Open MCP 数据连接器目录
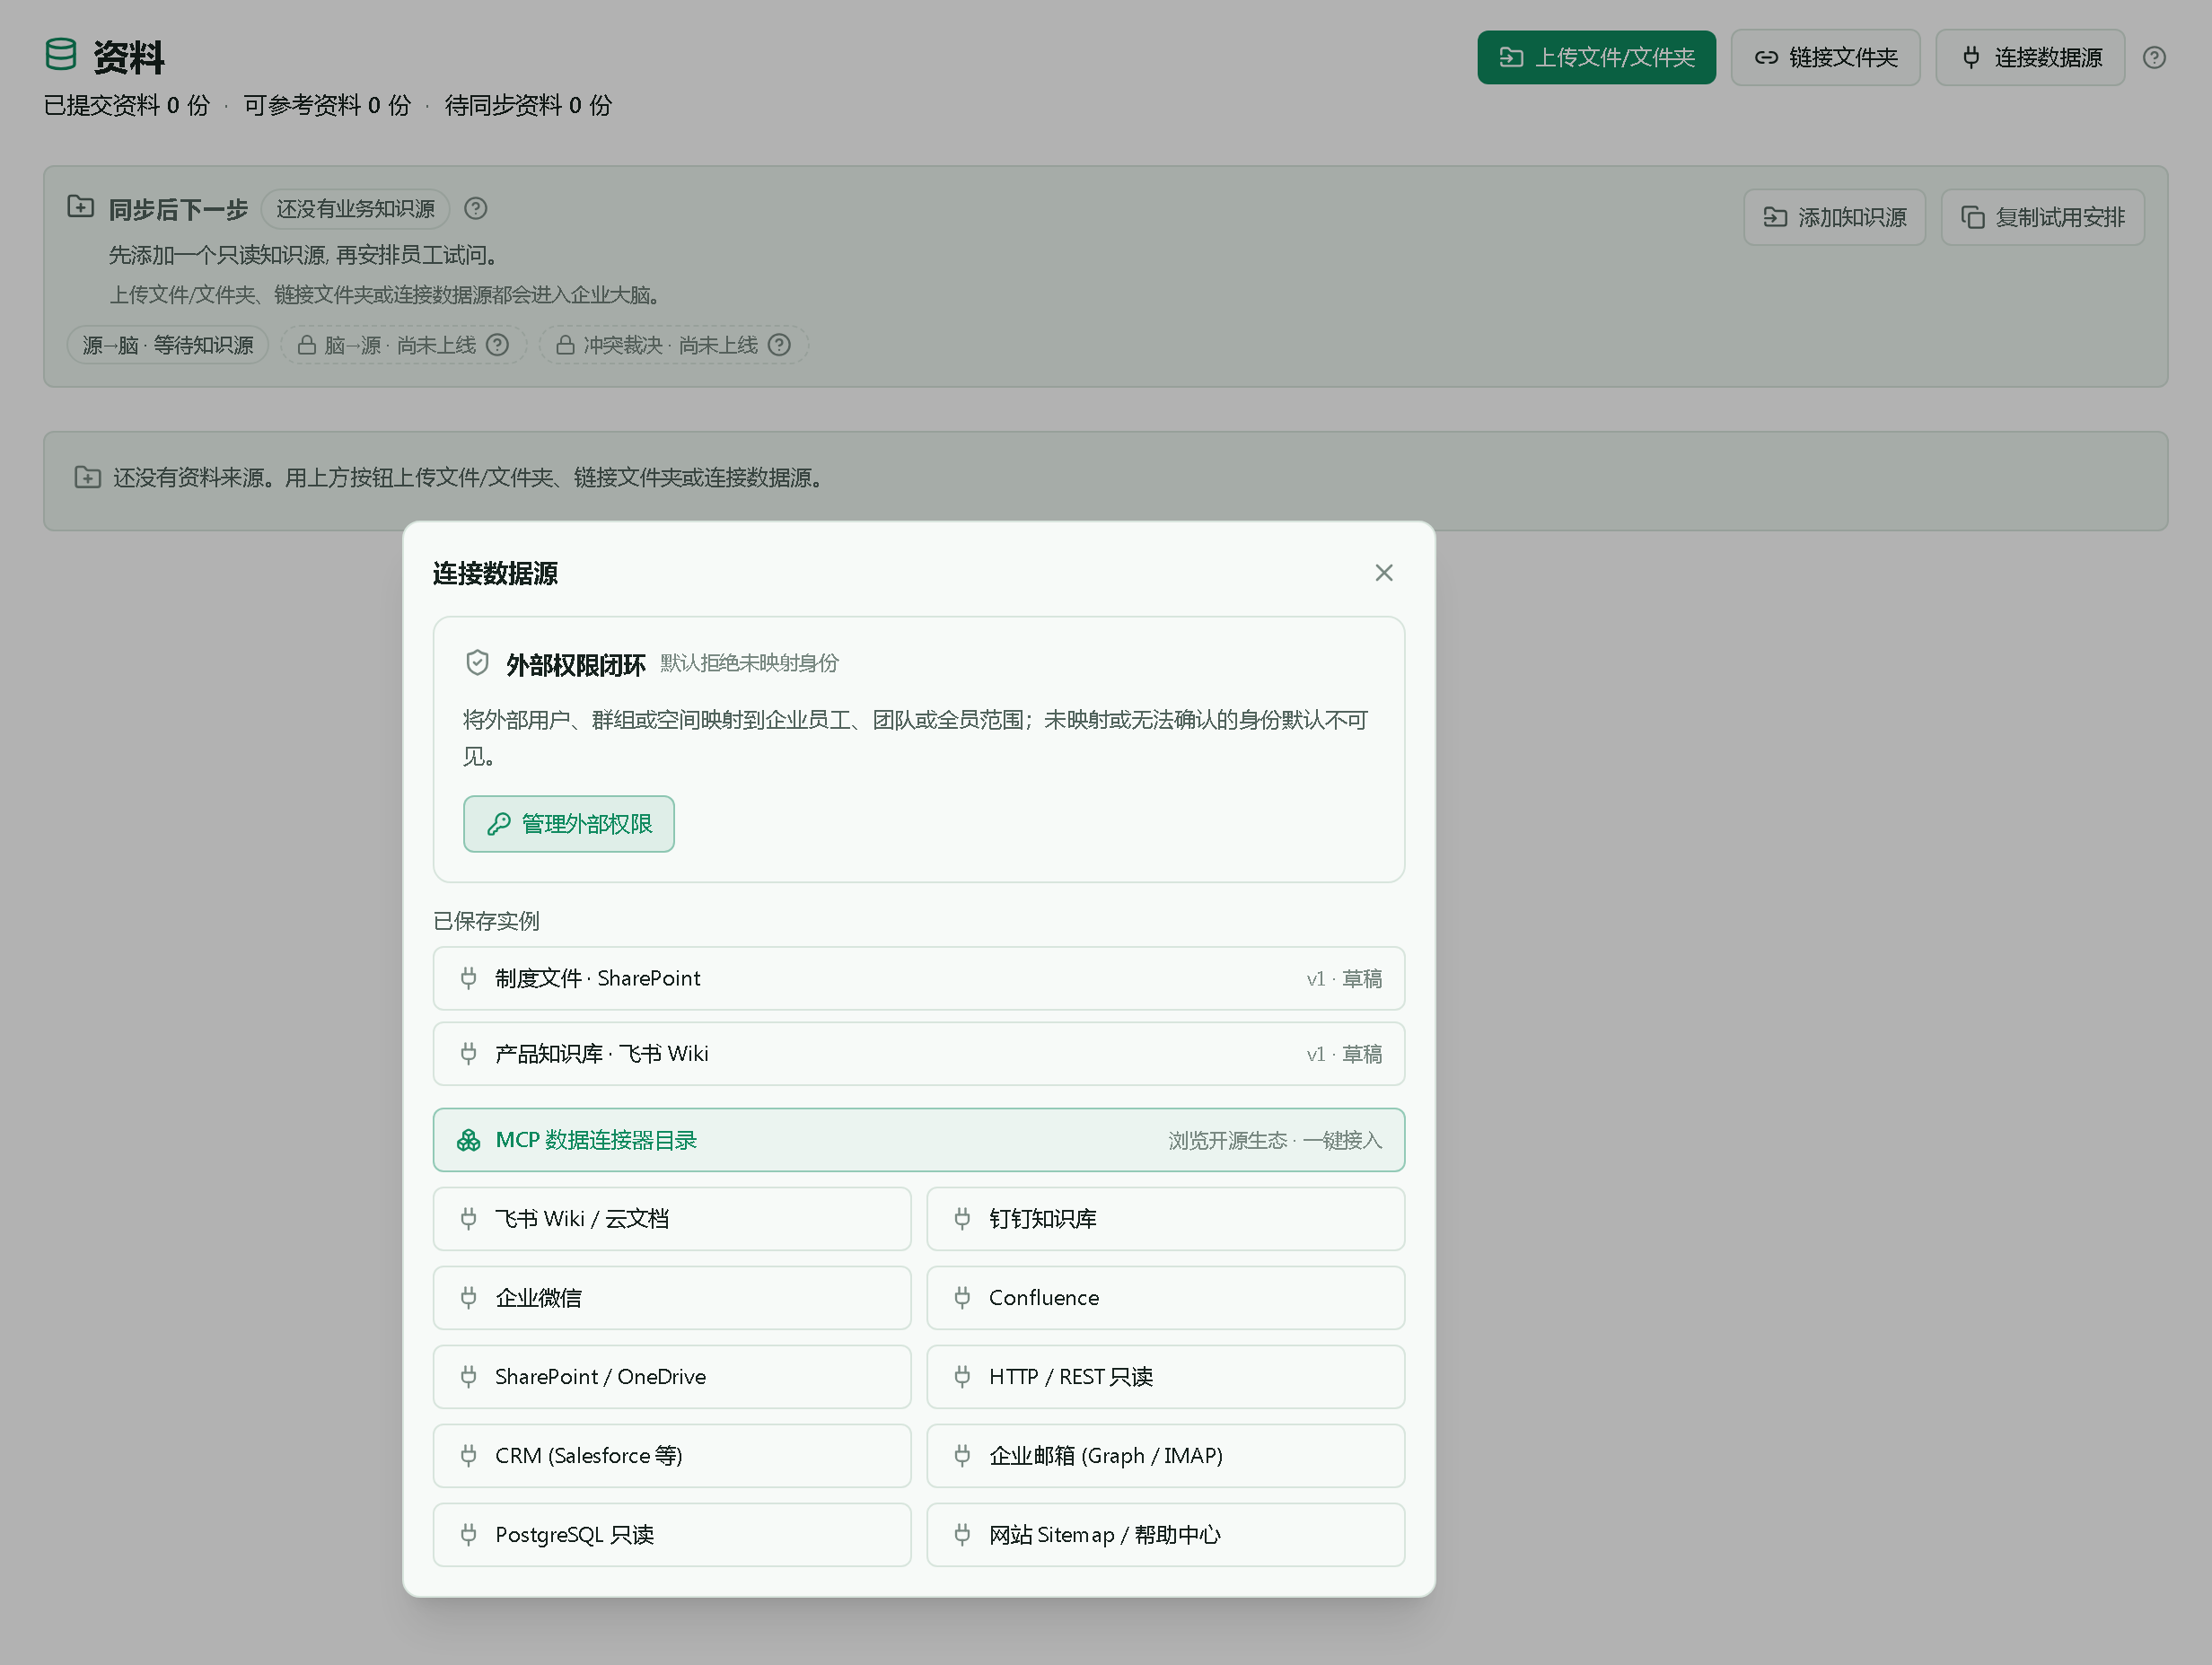Screen dimensions: 2212x1665 (x=918, y=1140)
